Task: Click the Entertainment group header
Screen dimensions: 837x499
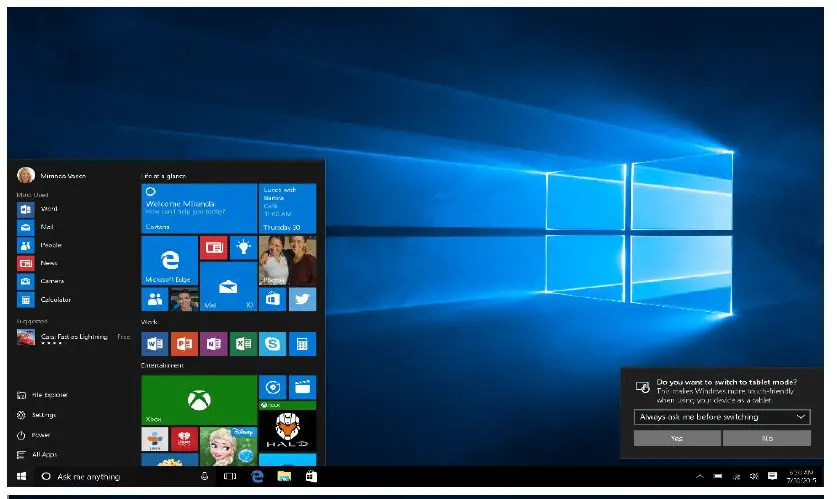Action: [x=162, y=366]
